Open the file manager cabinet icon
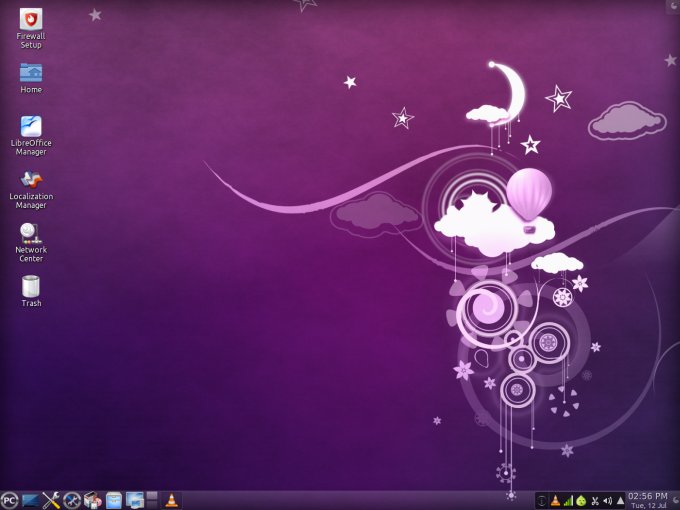This screenshot has height=510, width=680. click(x=114, y=500)
